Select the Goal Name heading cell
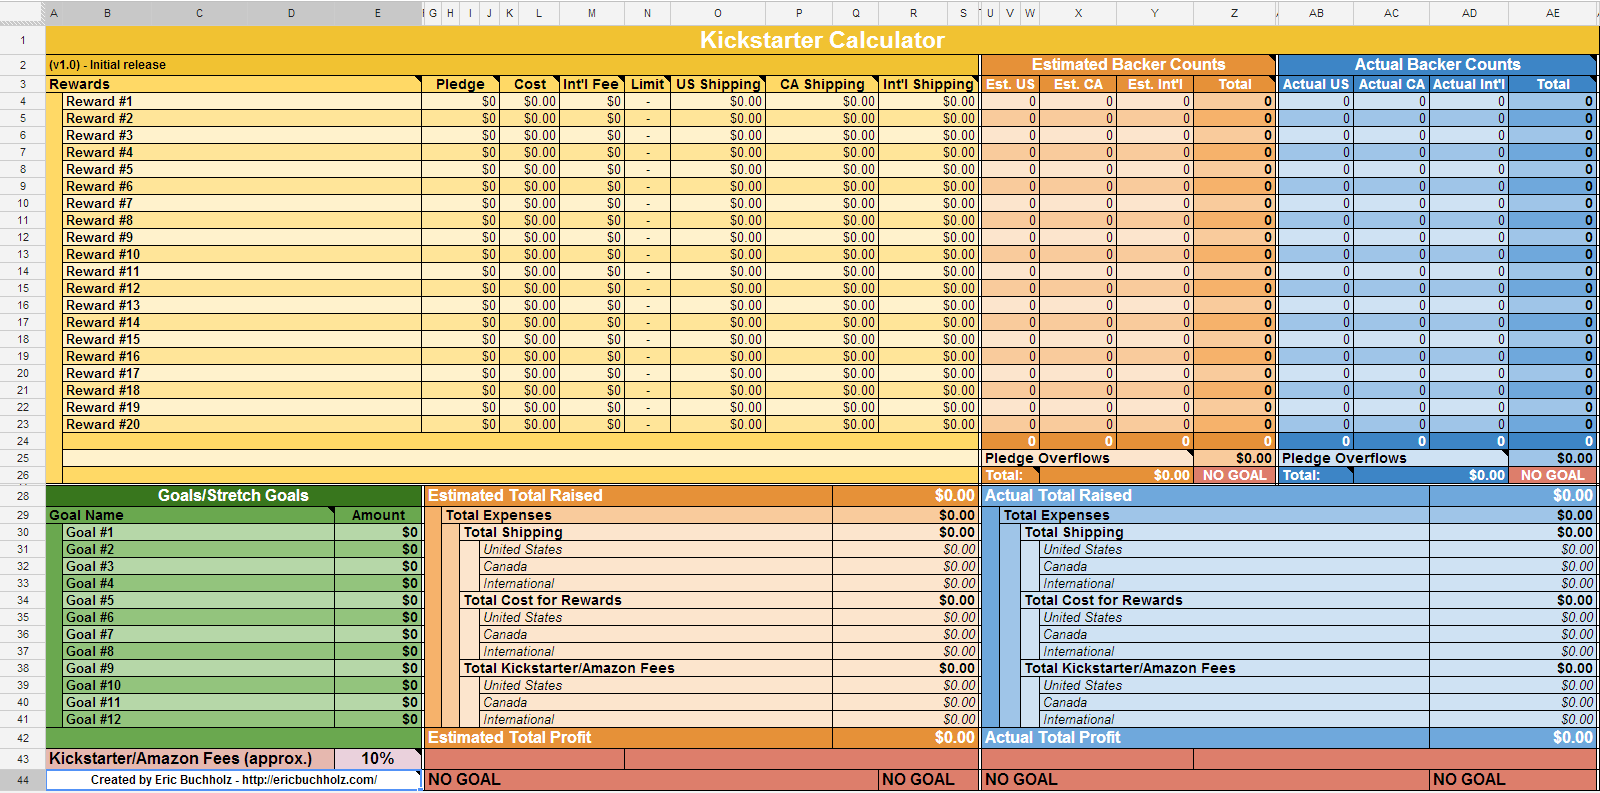This screenshot has width=1600, height=793. pyautogui.click(x=190, y=516)
